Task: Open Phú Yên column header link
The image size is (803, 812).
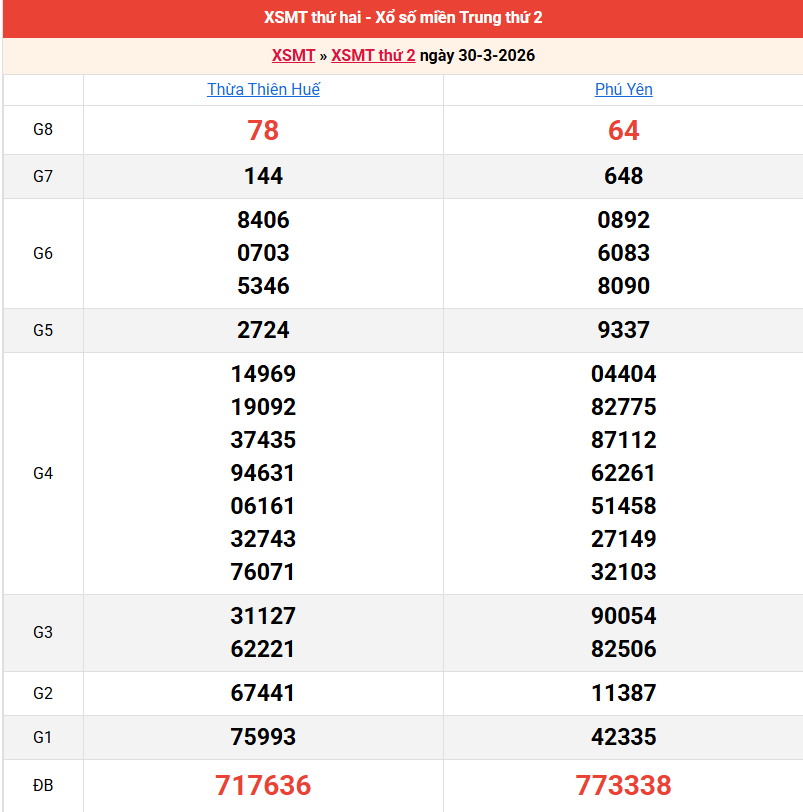Action: 622,89
